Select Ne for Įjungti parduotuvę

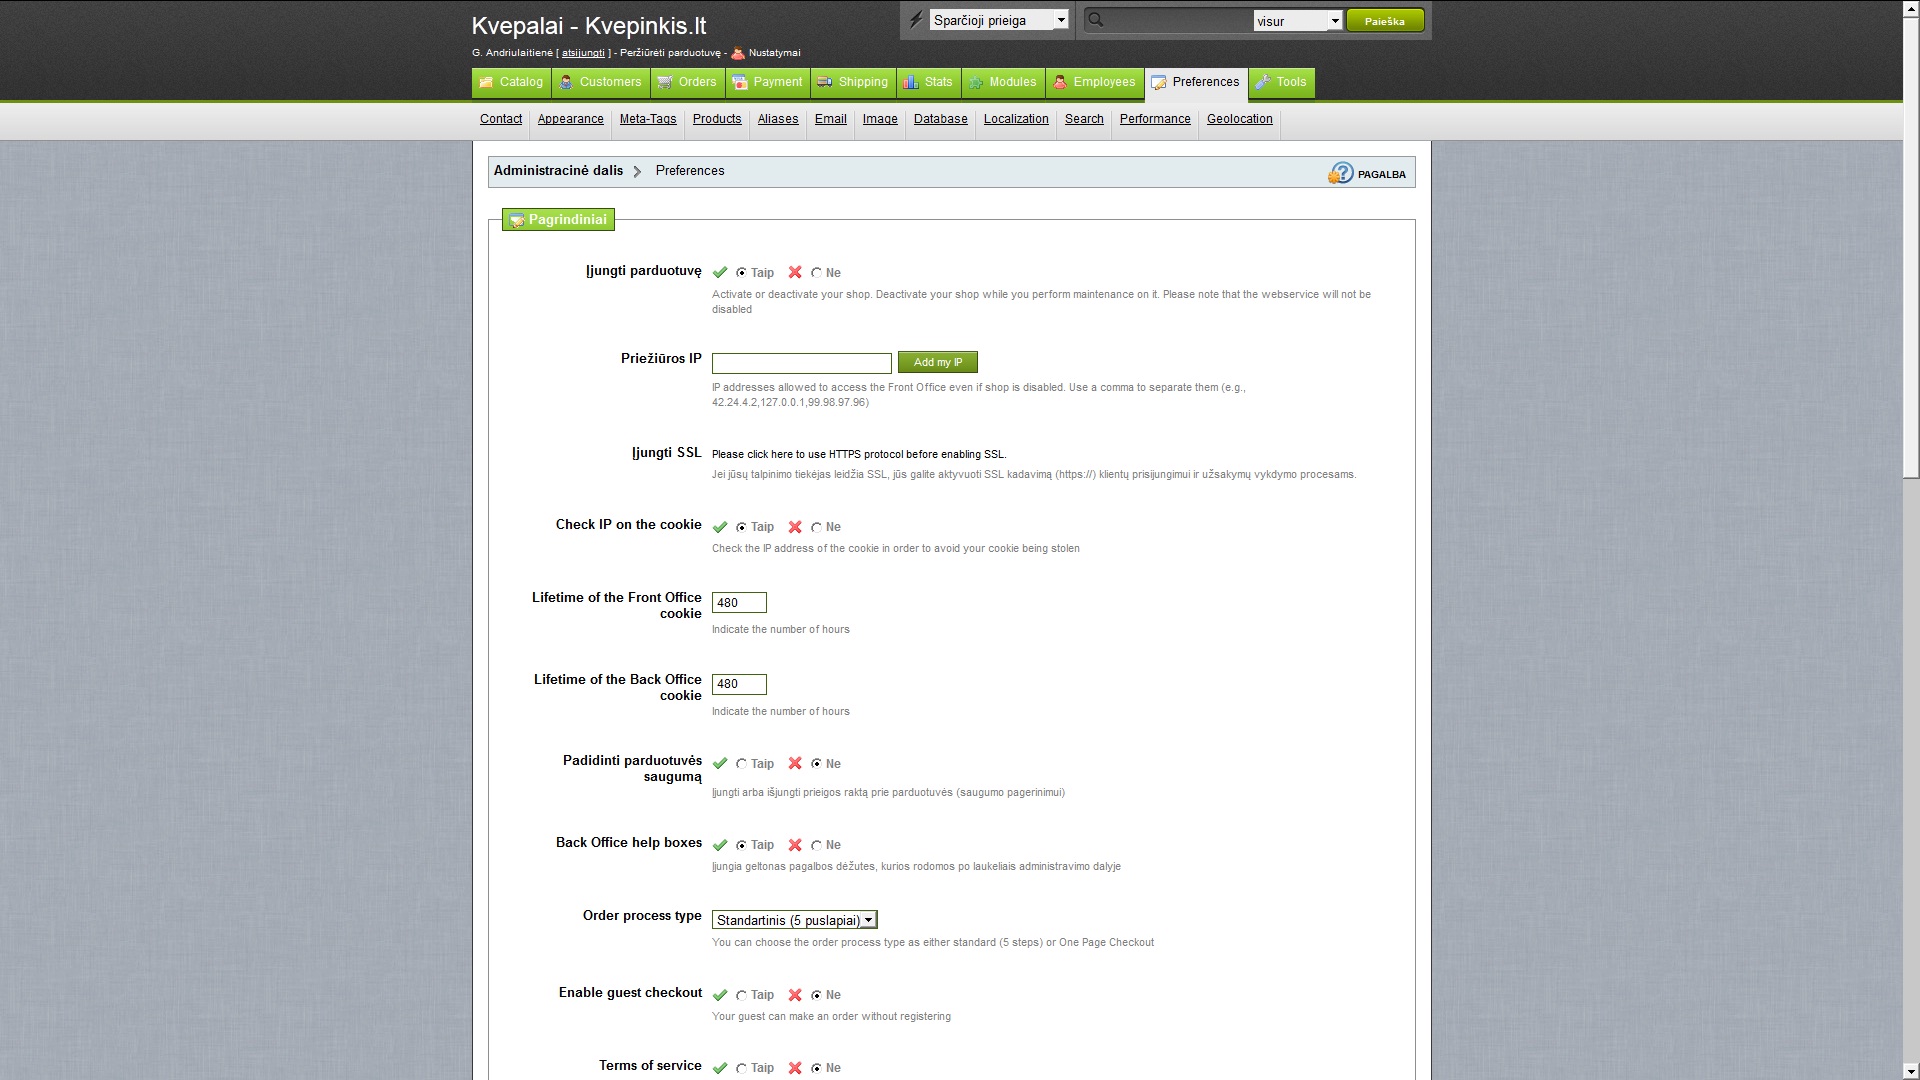click(817, 273)
